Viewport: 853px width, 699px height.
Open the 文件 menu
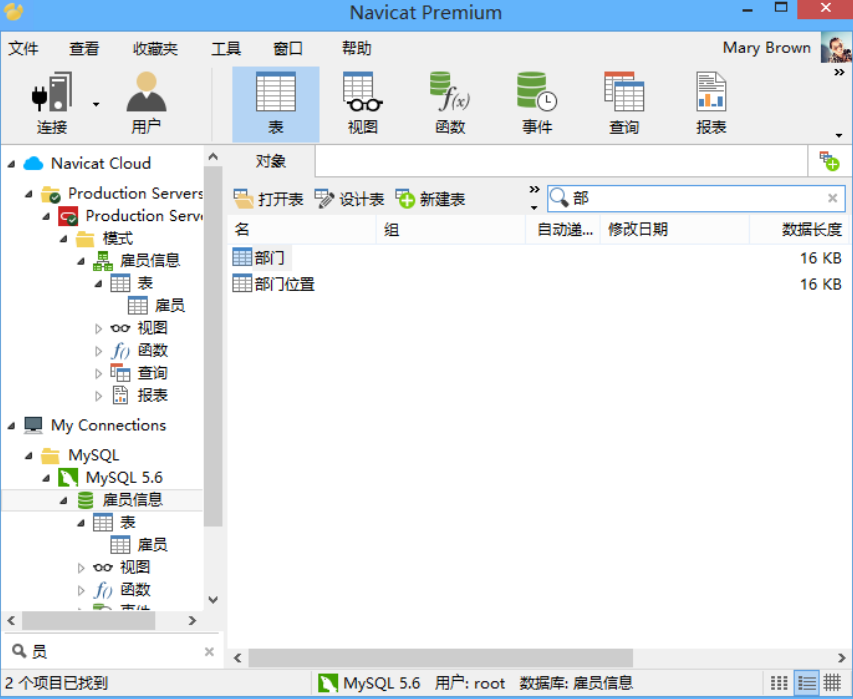pos(23,48)
